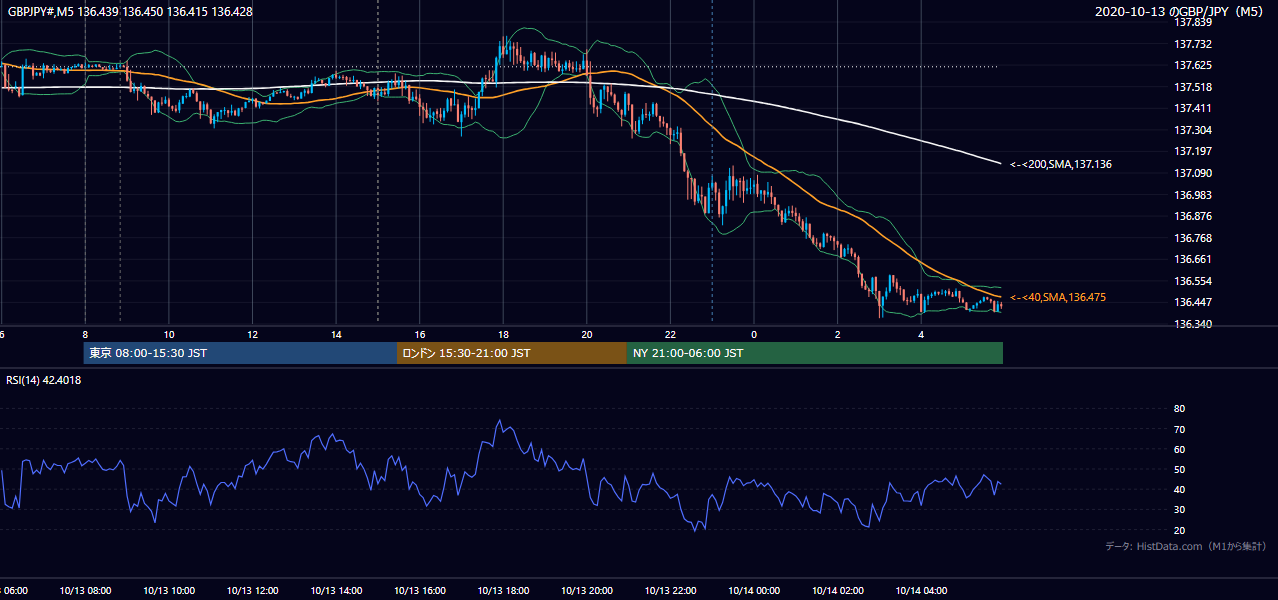Click the 10/13 14:00 date label

click(336, 591)
